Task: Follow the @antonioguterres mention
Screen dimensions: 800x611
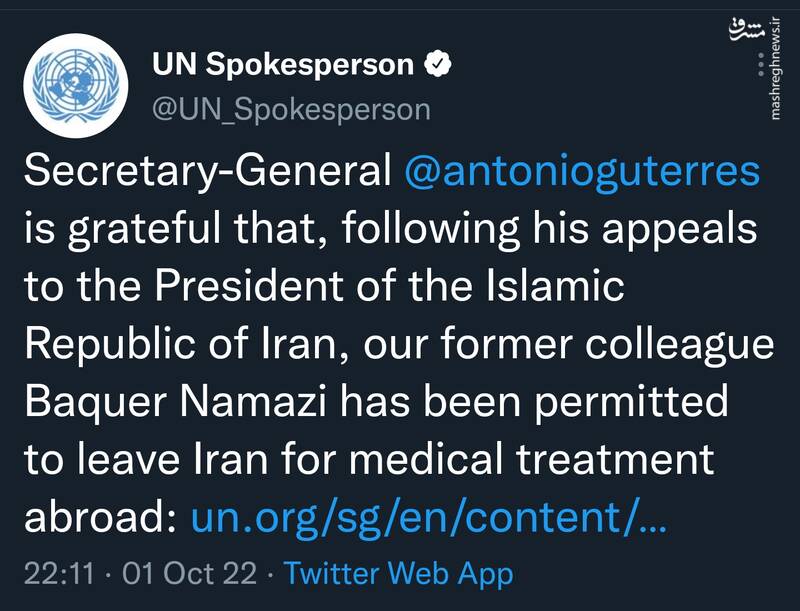Action: click(x=582, y=172)
